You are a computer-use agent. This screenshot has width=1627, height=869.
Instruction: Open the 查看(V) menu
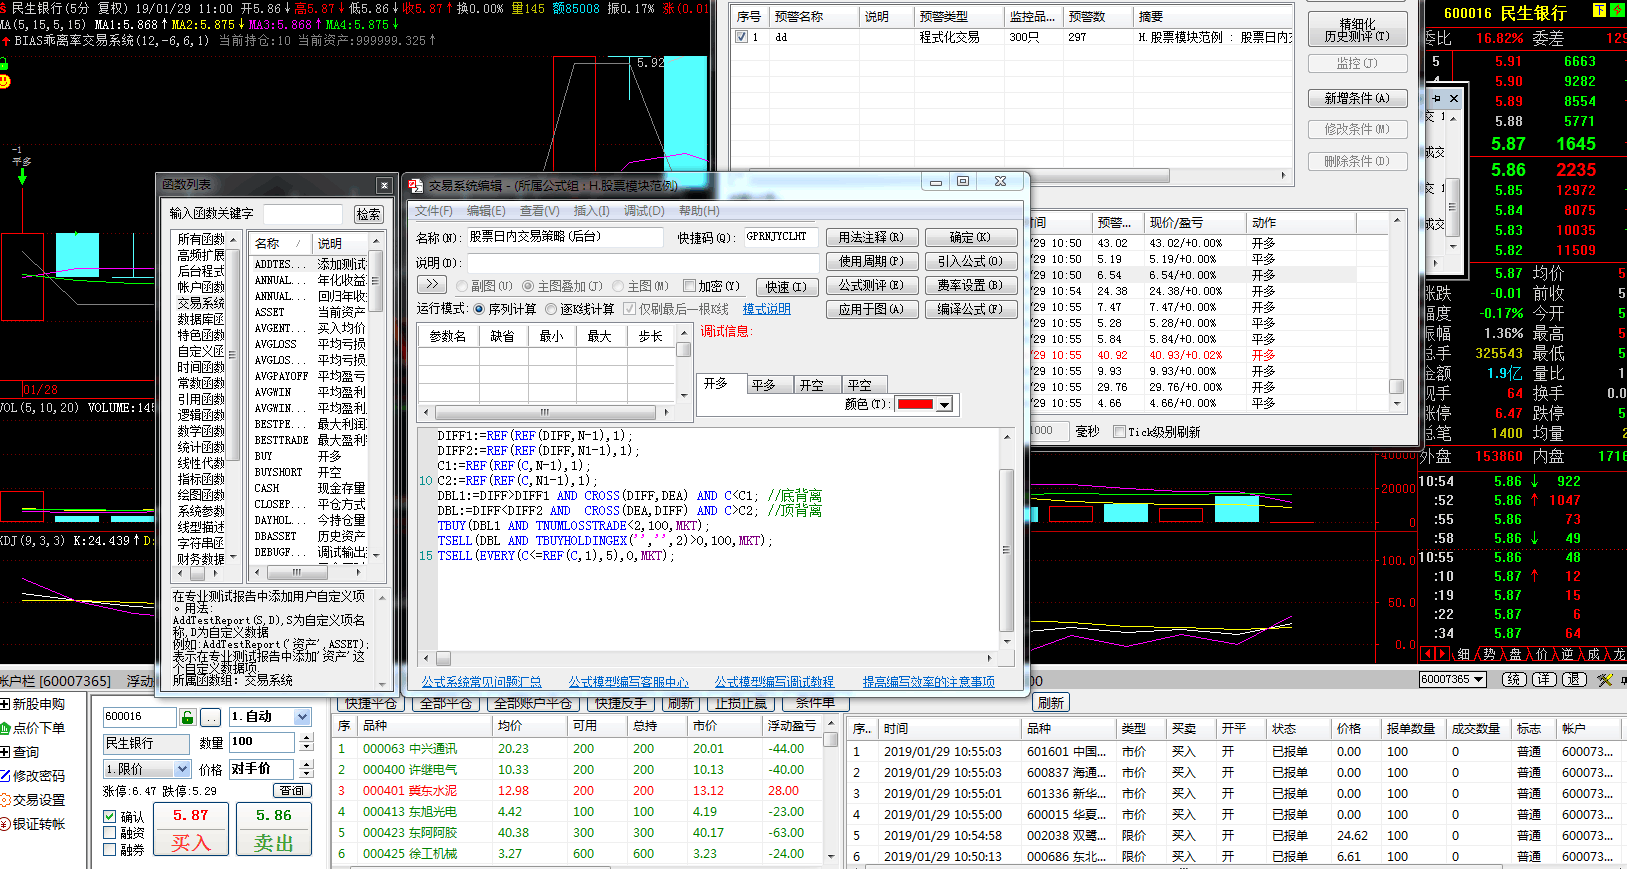pos(539,211)
